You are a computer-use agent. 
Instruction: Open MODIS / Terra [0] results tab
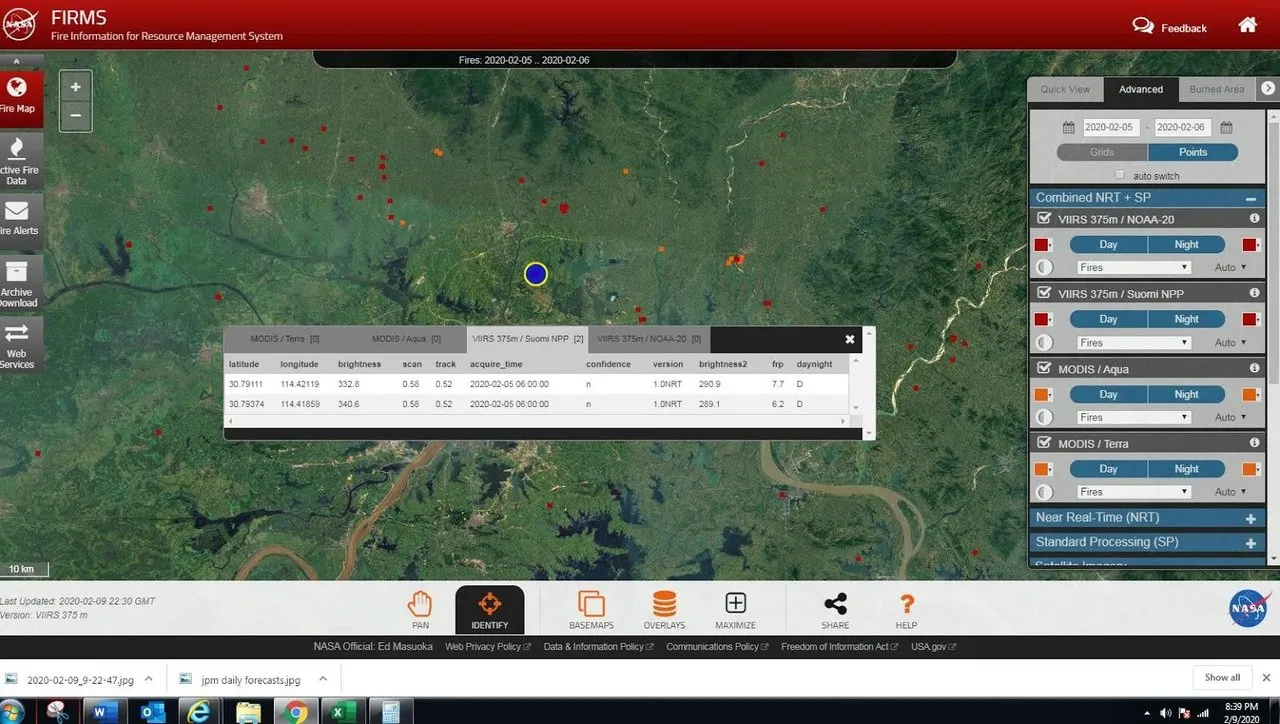tap(285, 339)
